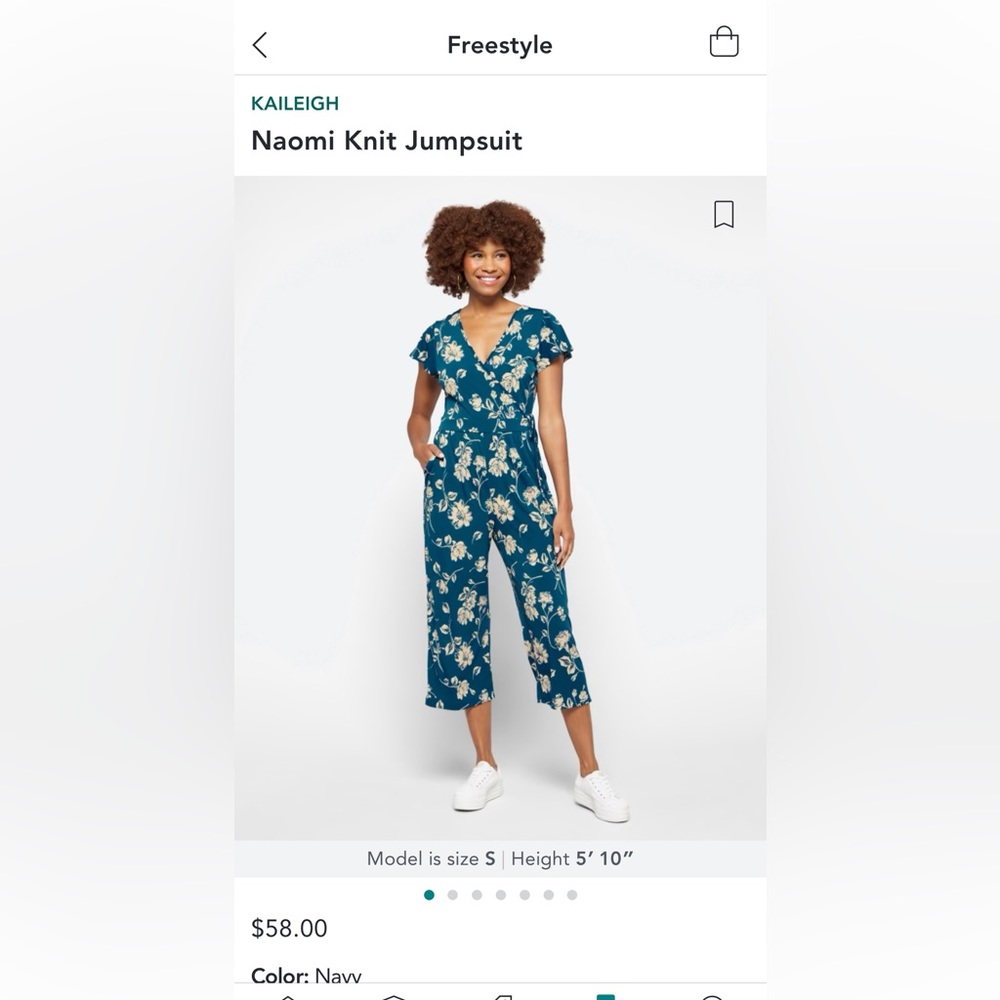This screenshot has height=1000, width=1000.
Task: Select the teal highlighted bottom navigation icon
Action: coord(605,997)
